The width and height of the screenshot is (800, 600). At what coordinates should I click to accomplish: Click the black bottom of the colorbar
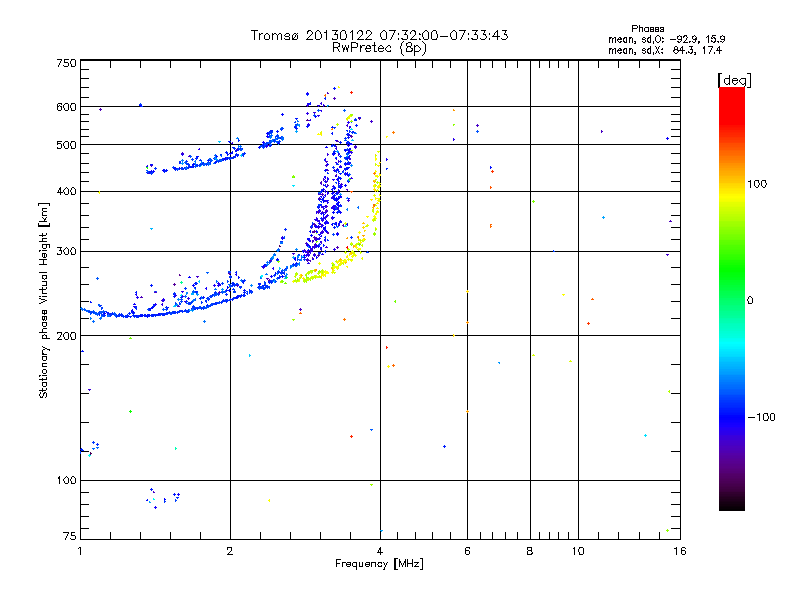732,503
